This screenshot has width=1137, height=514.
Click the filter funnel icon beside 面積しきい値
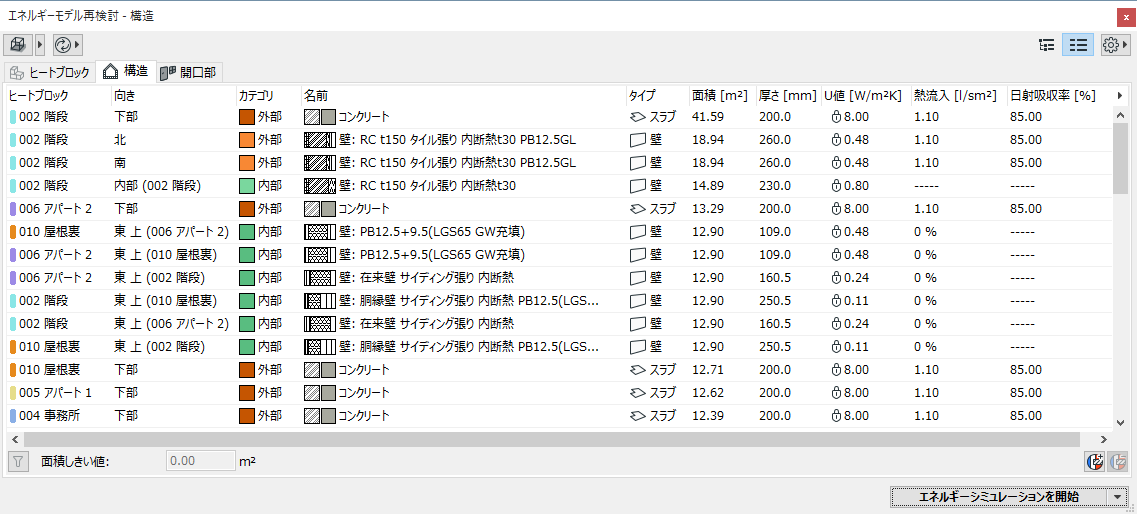(19, 460)
